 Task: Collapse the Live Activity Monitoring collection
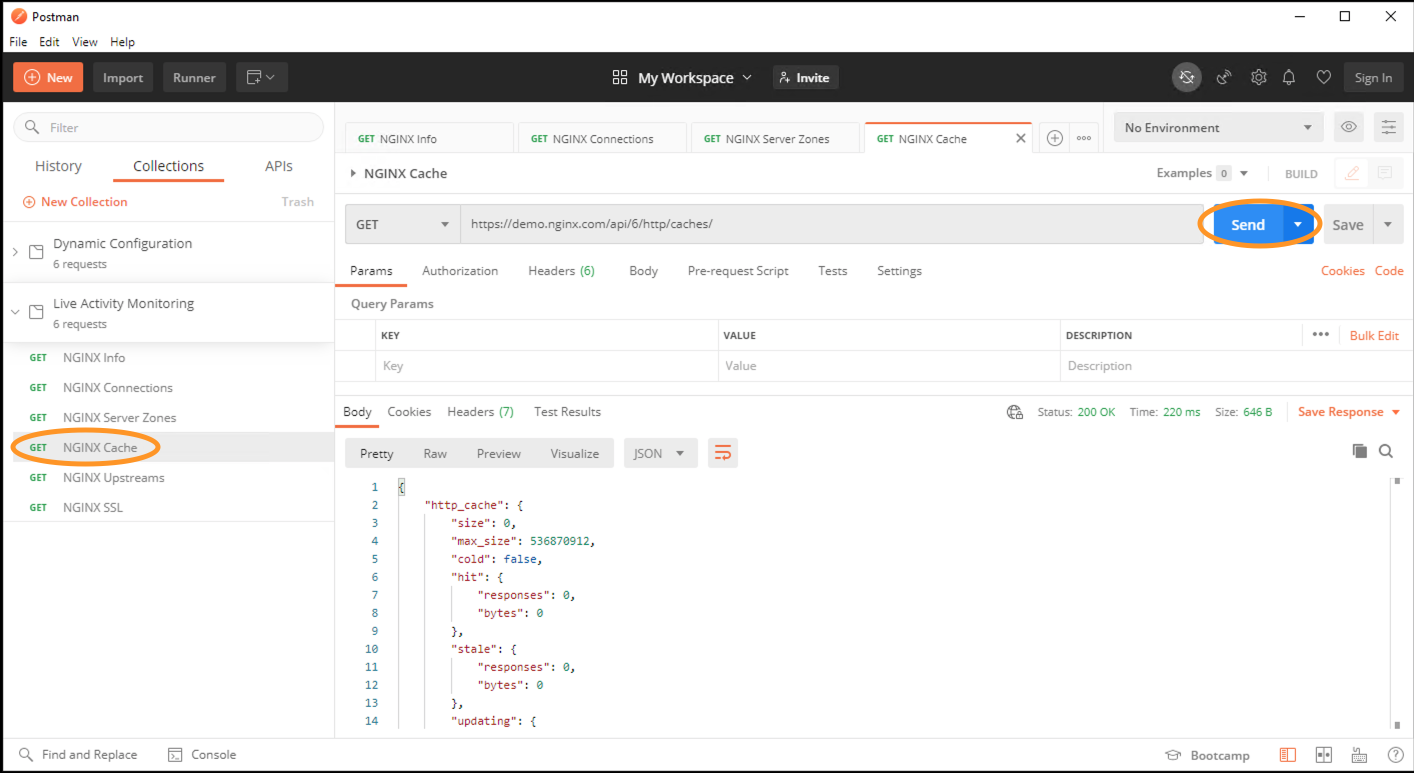[15, 312]
